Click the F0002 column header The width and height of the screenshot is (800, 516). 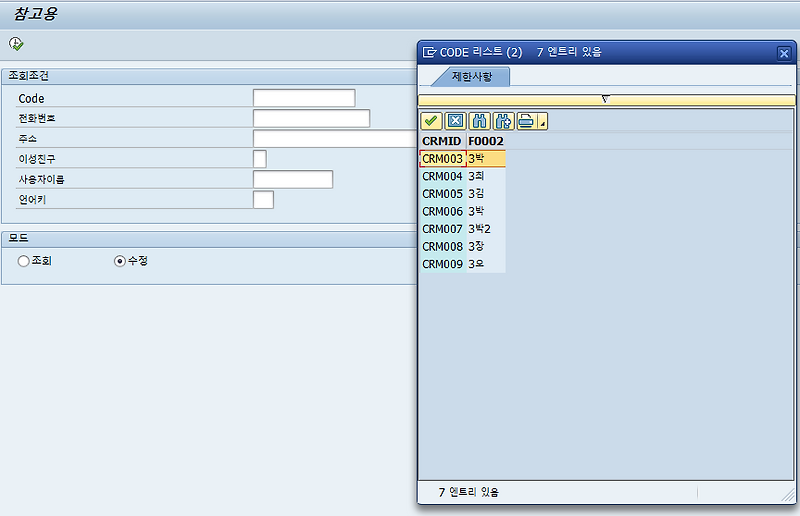[x=486, y=141]
